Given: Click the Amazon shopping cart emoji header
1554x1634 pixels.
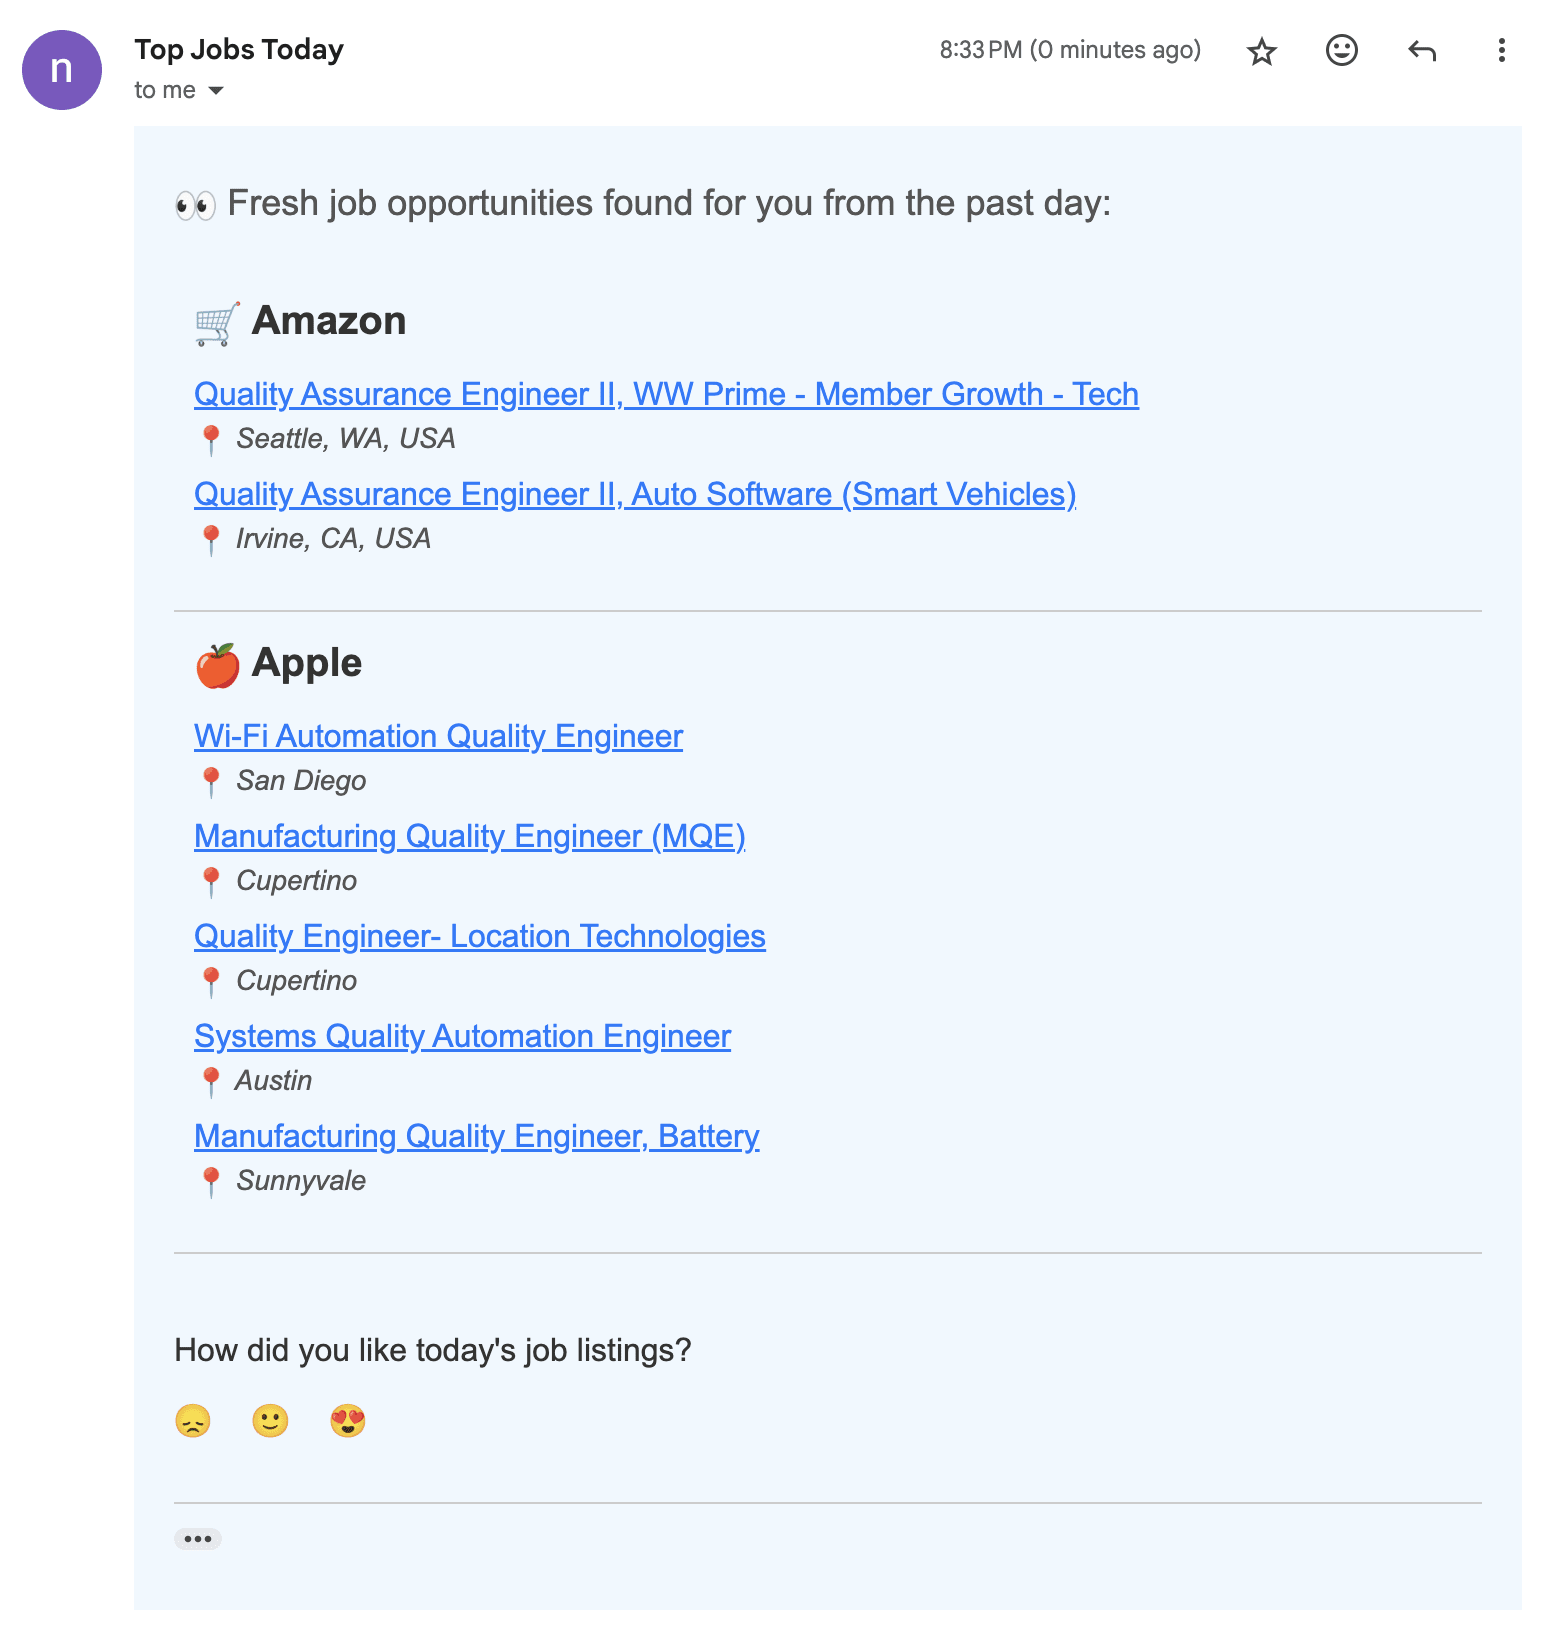Looking at the screenshot, I should [214, 321].
